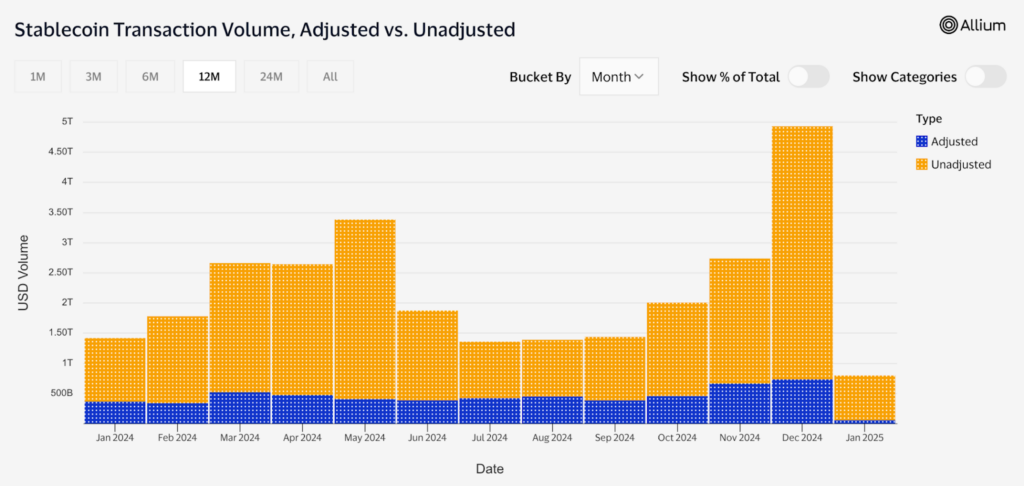Click the Mar 2024 blue adjusted segment
Screen dimensions: 1024x486
240,407
